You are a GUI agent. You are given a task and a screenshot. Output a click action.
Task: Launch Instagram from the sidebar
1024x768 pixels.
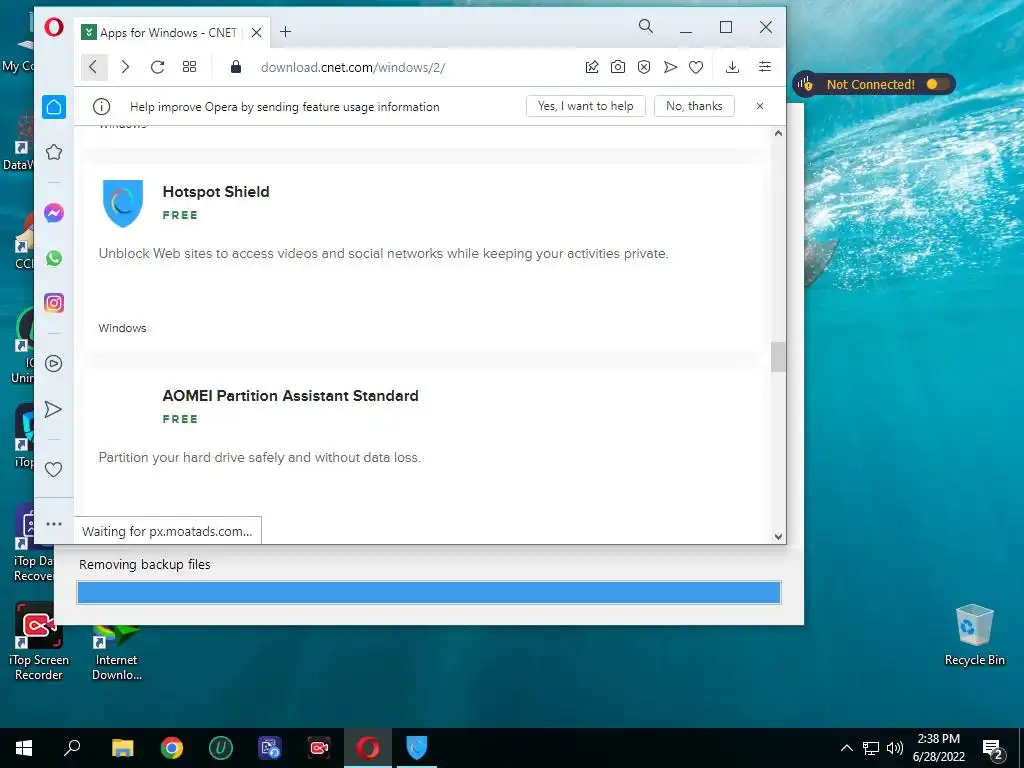point(54,303)
